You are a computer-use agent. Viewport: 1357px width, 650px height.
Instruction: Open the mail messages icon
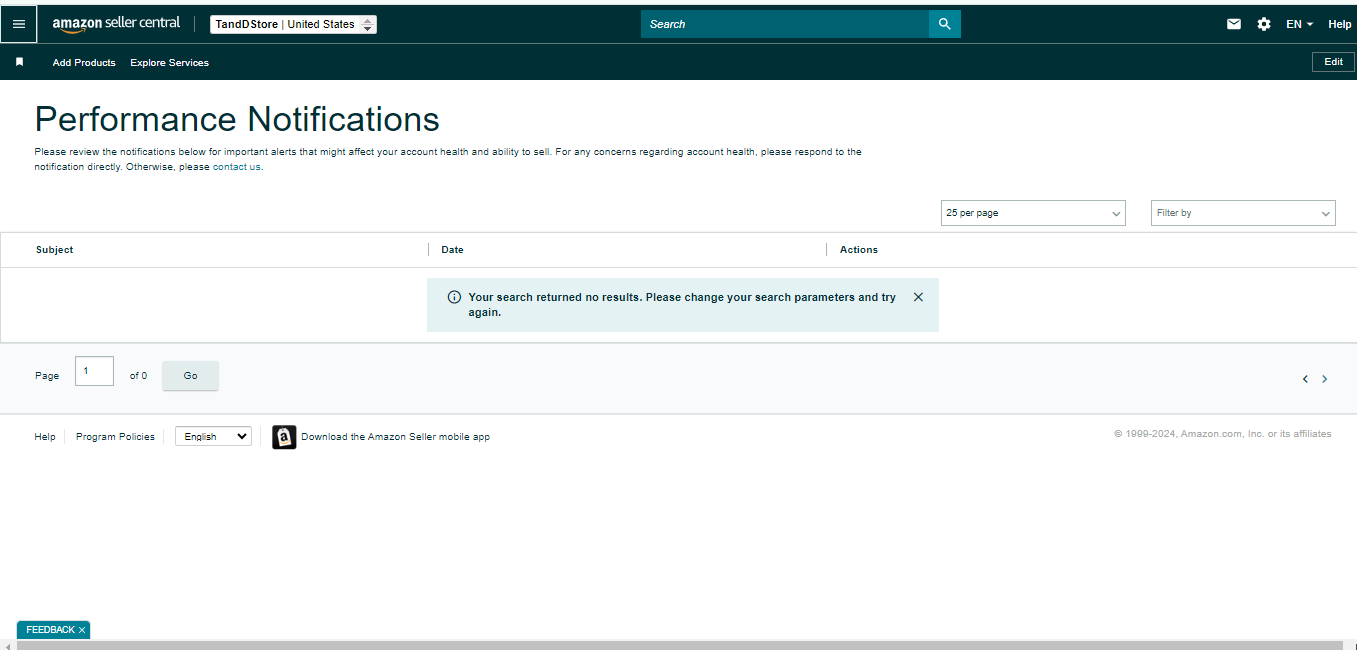[x=1234, y=24]
